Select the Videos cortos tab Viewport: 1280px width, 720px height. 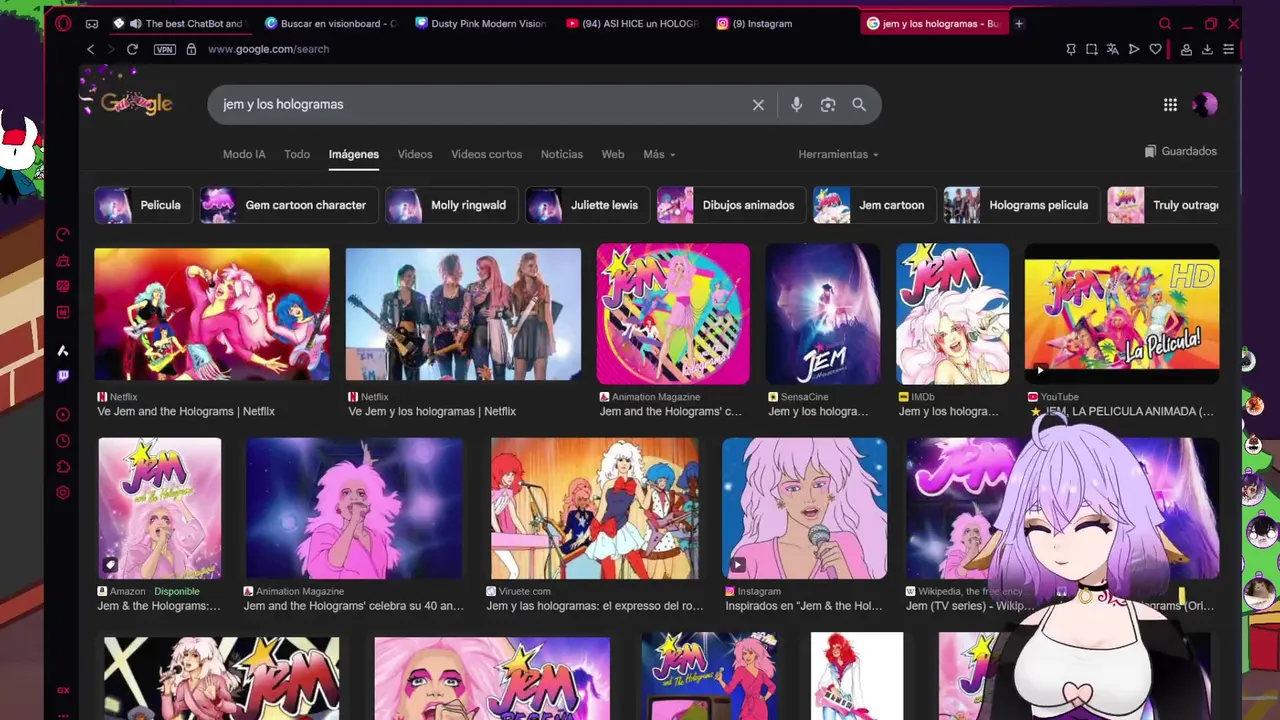486,154
